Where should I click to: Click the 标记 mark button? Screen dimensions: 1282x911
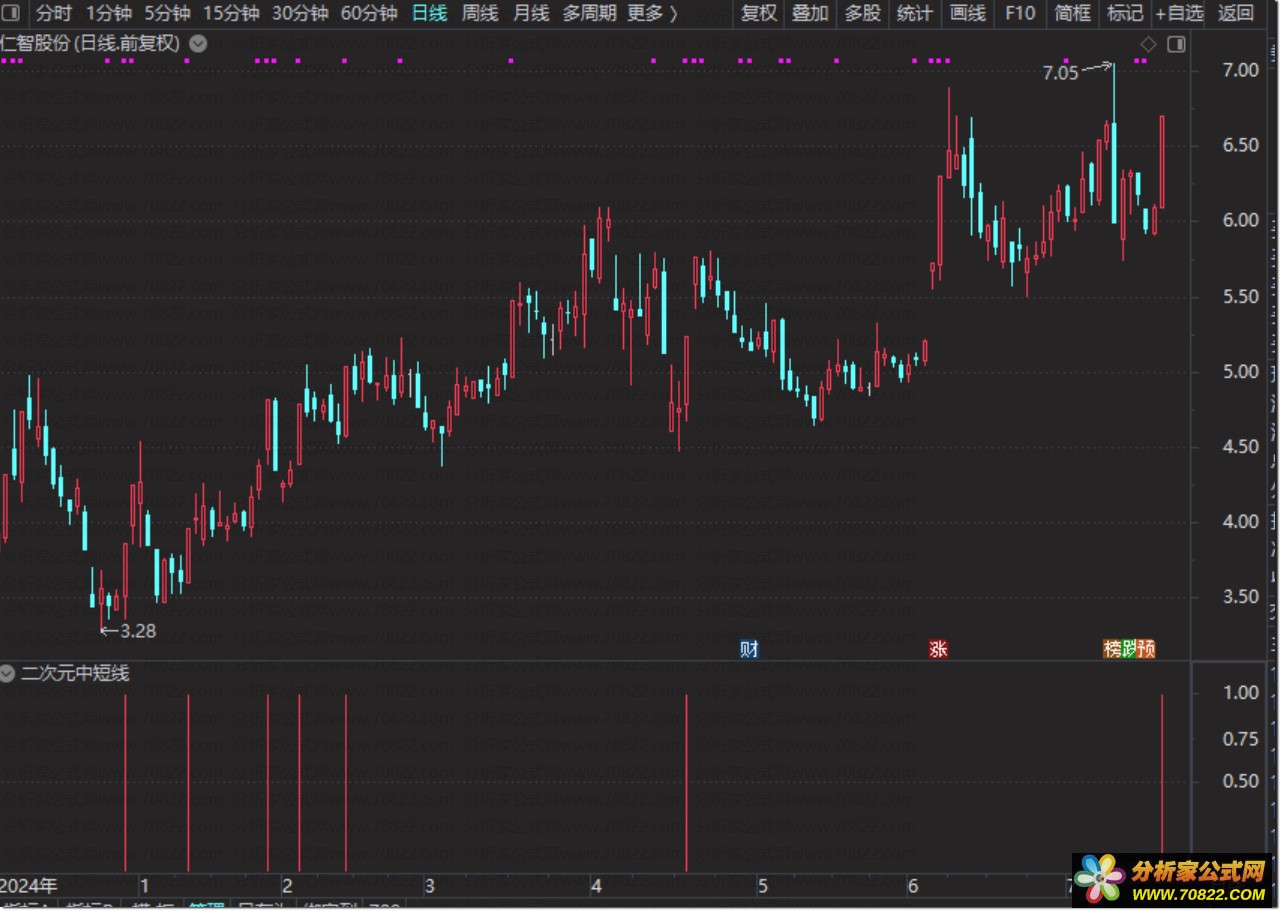point(1125,13)
